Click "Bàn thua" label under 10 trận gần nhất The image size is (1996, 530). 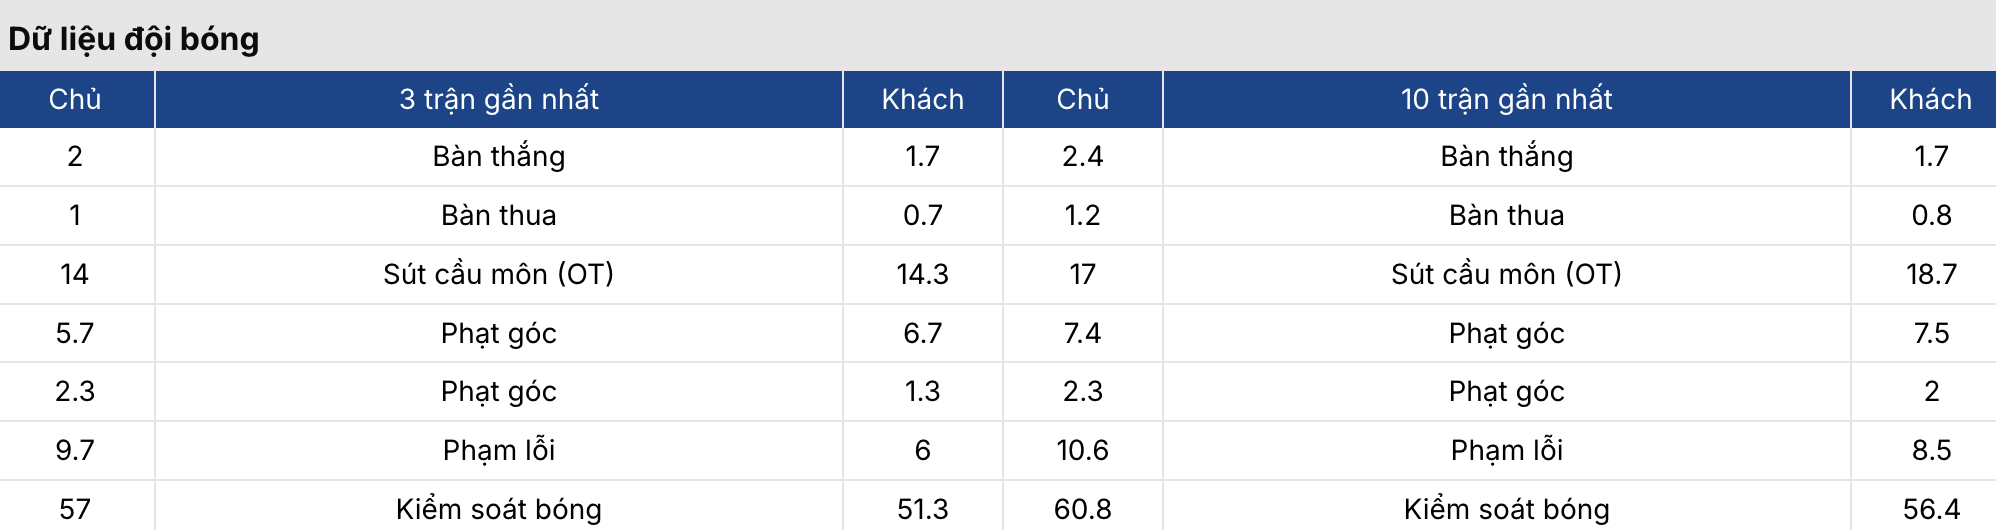pyautogui.click(x=1506, y=215)
